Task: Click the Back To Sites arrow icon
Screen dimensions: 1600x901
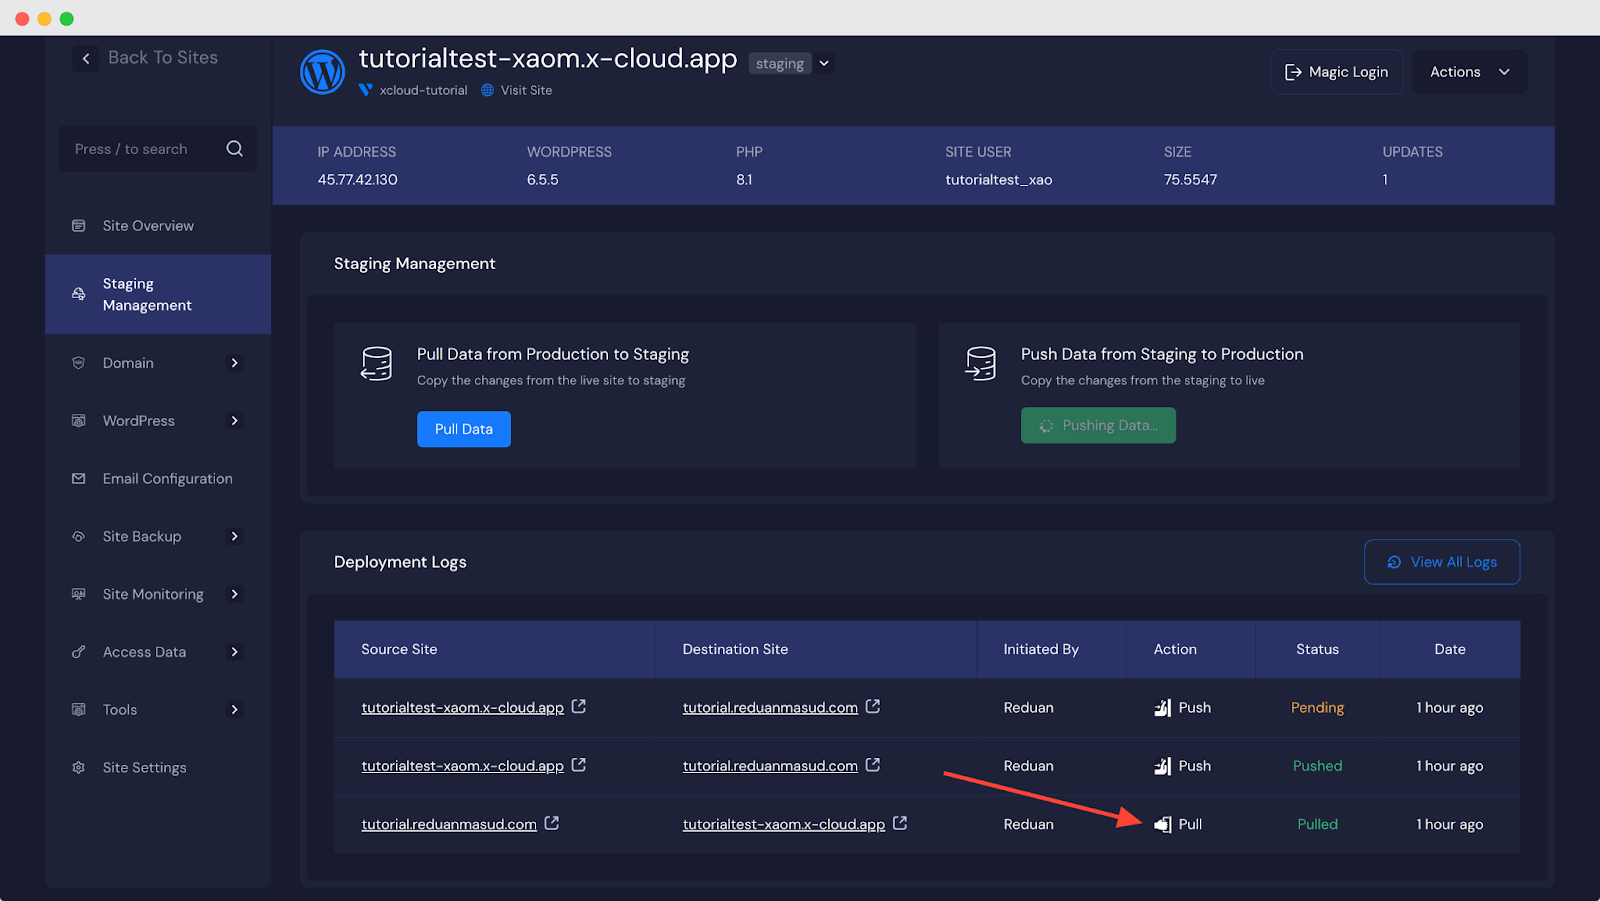Action: (x=86, y=58)
